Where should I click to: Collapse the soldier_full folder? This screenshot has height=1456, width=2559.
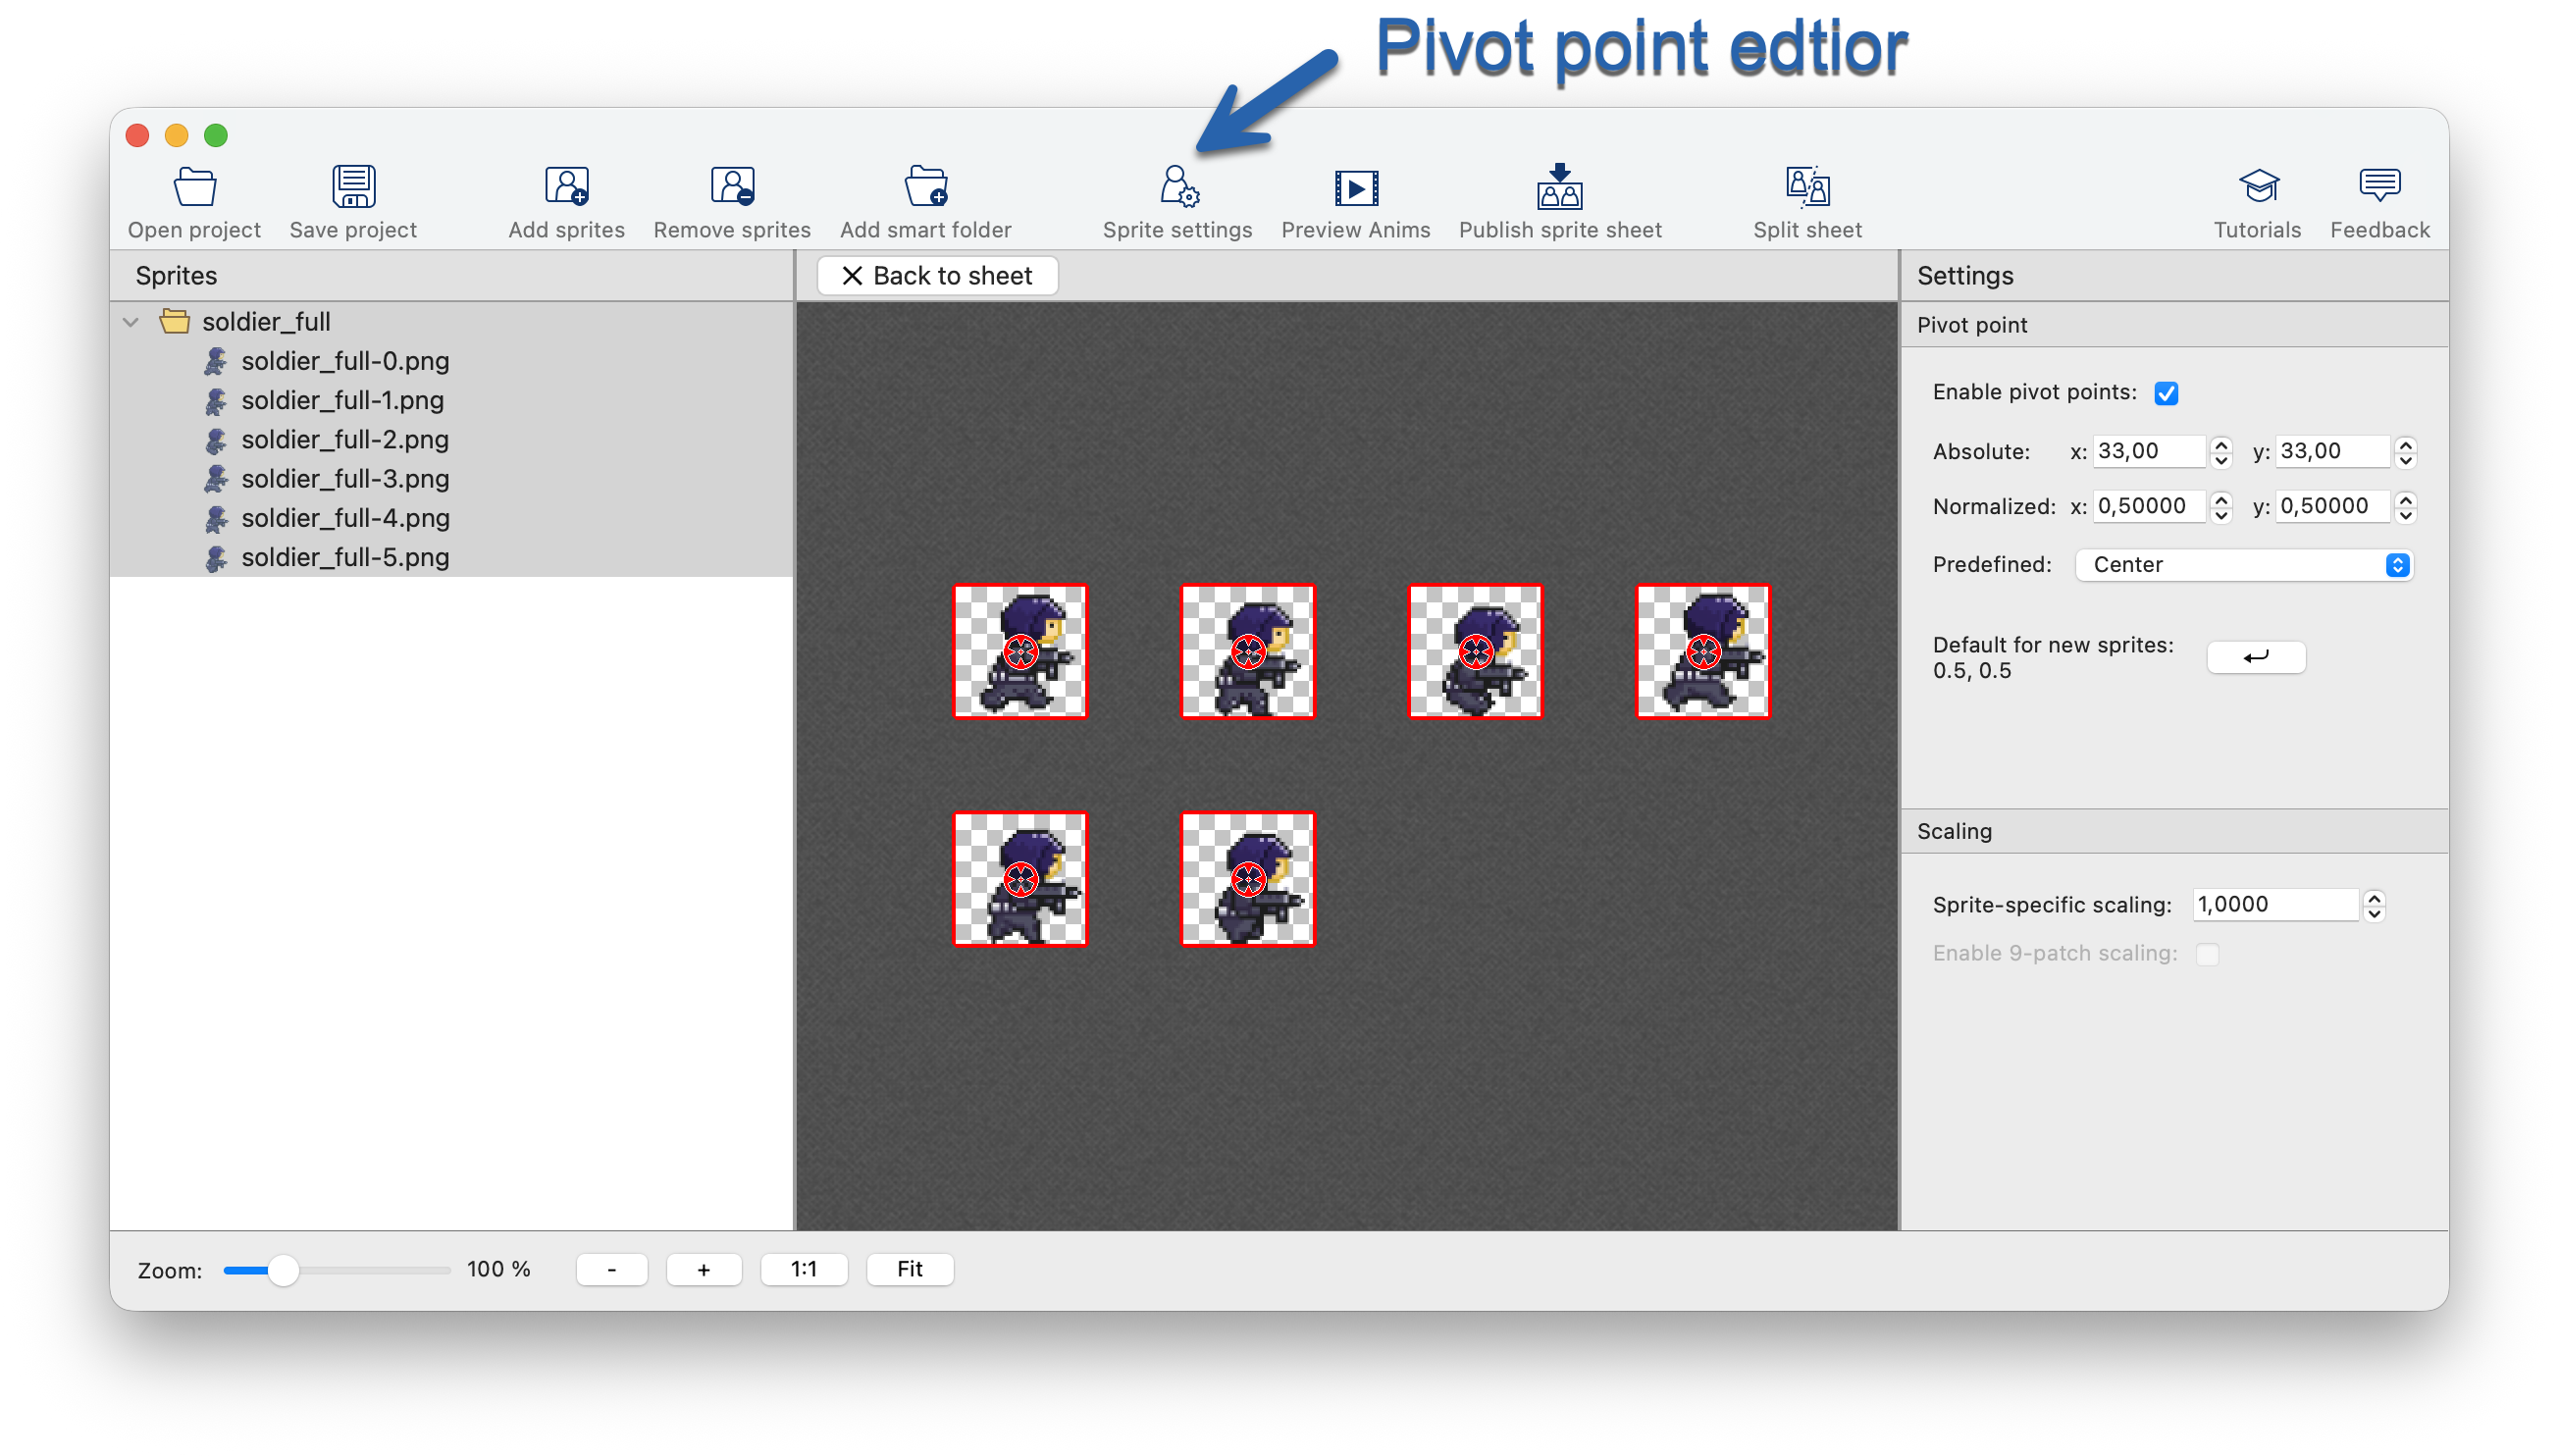click(x=131, y=321)
